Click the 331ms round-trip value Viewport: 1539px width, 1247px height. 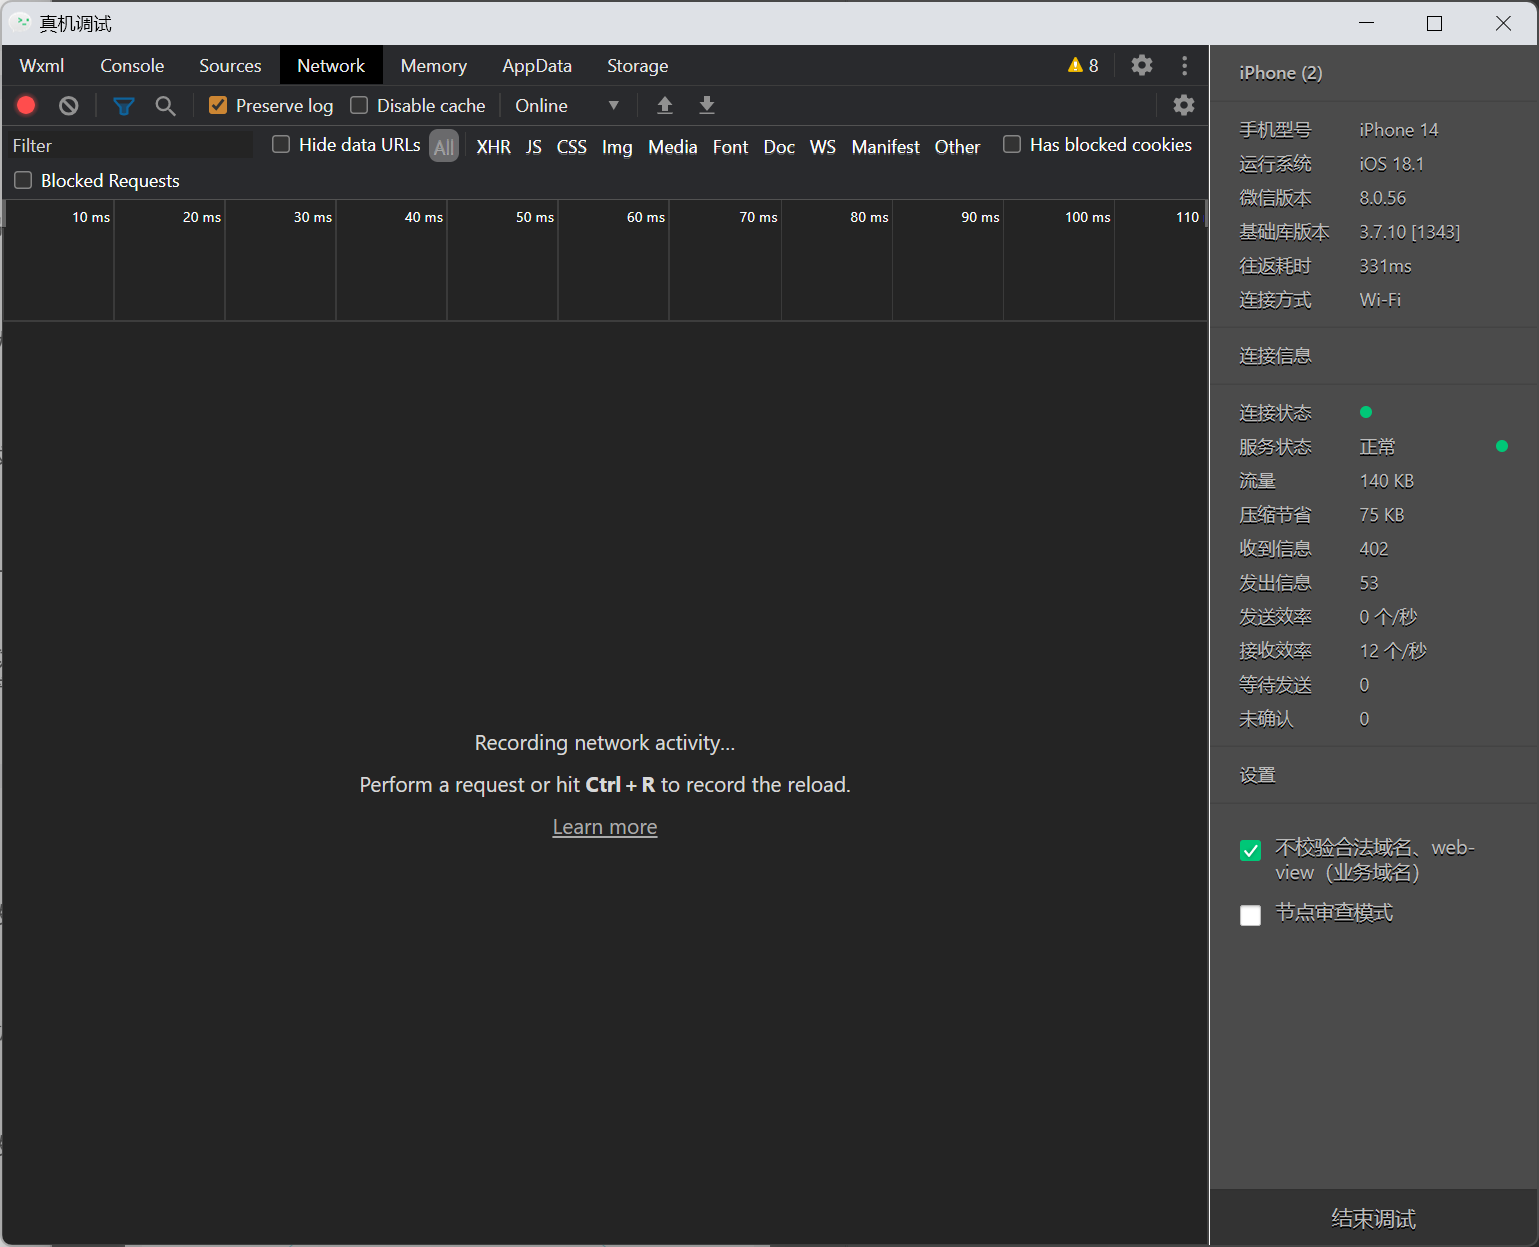click(1386, 266)
